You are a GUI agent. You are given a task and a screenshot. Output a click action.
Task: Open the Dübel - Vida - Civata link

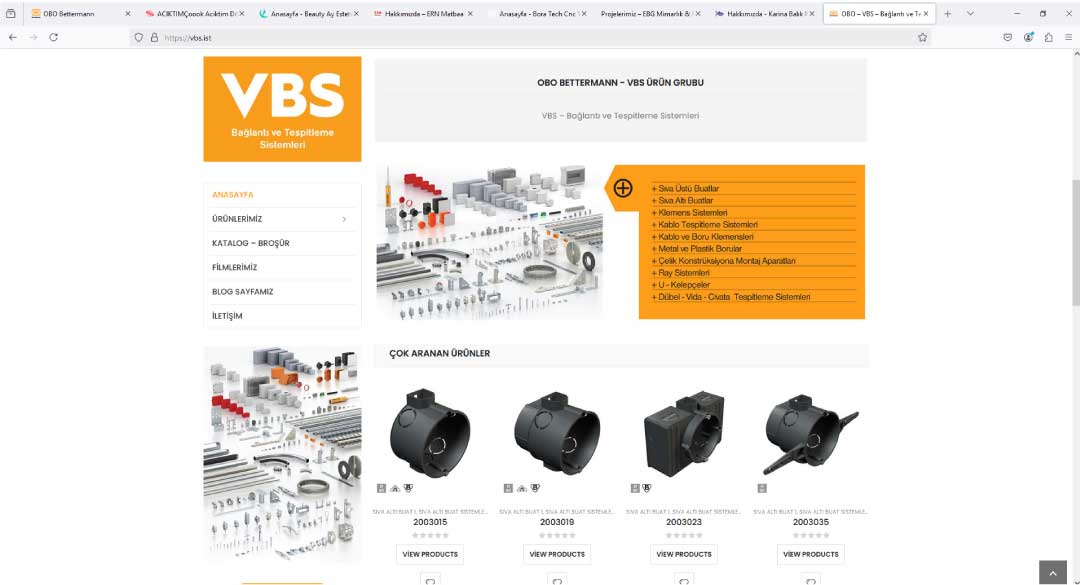(731, 297)
